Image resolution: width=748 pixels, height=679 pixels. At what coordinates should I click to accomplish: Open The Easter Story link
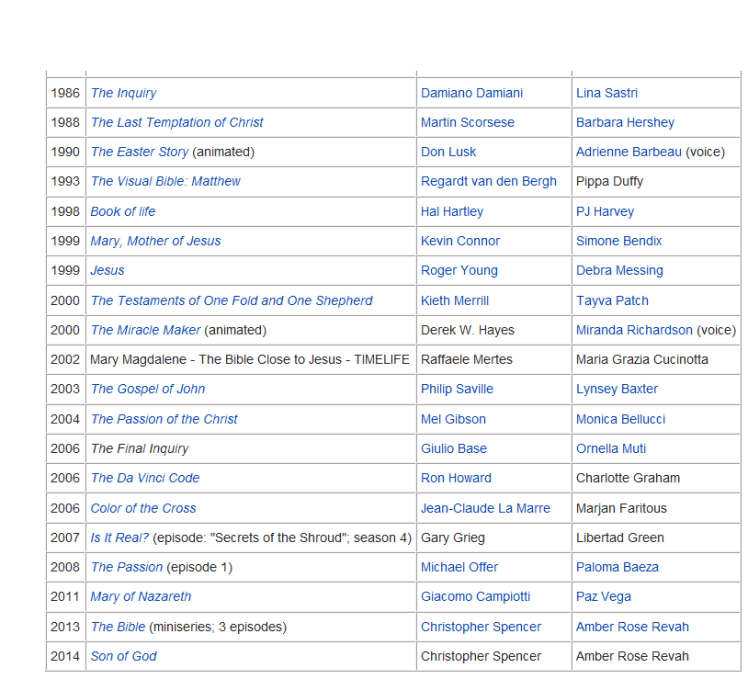point(139,152)
